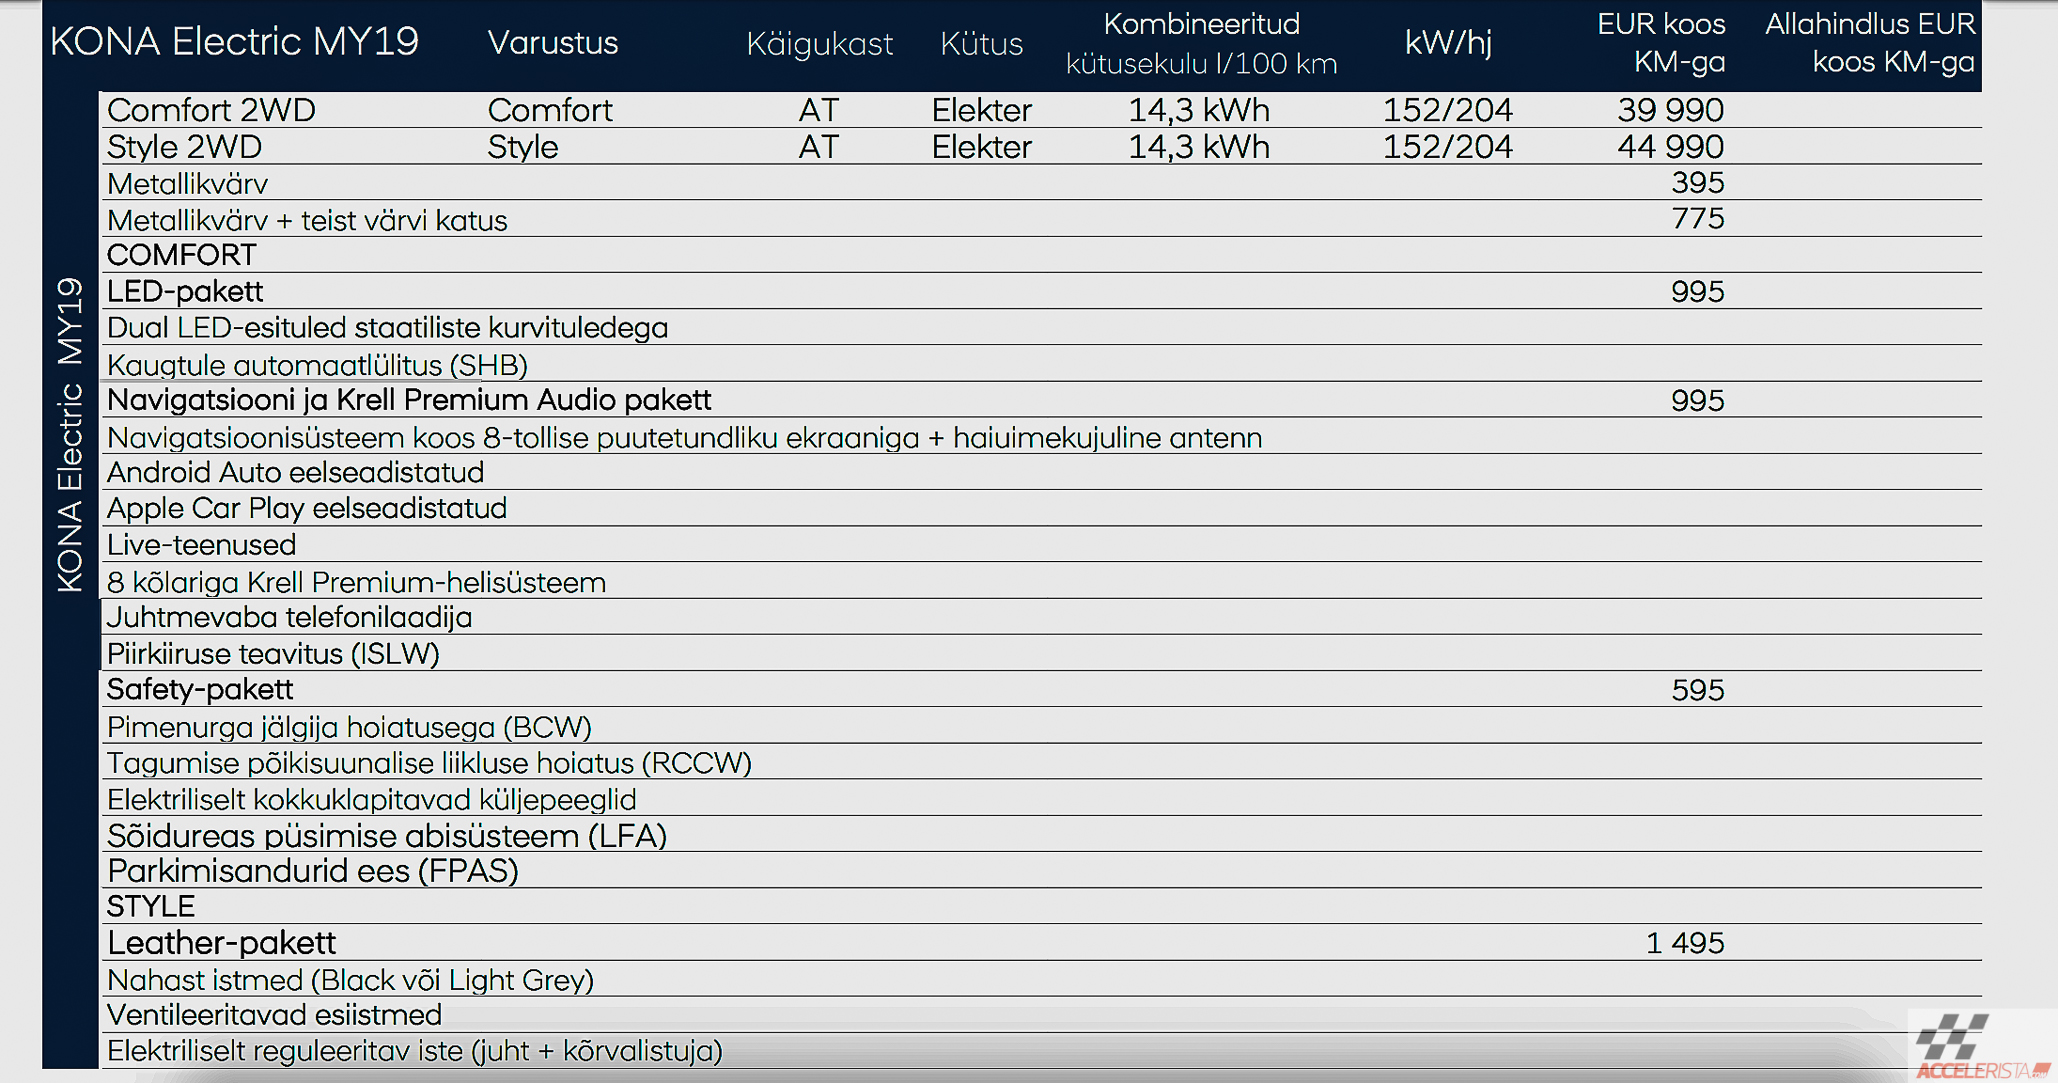The image size is (2058, 1083).
Task: Click the Allahindlus EUR koos KM-ga header
Action: [x=1870, y=43]
